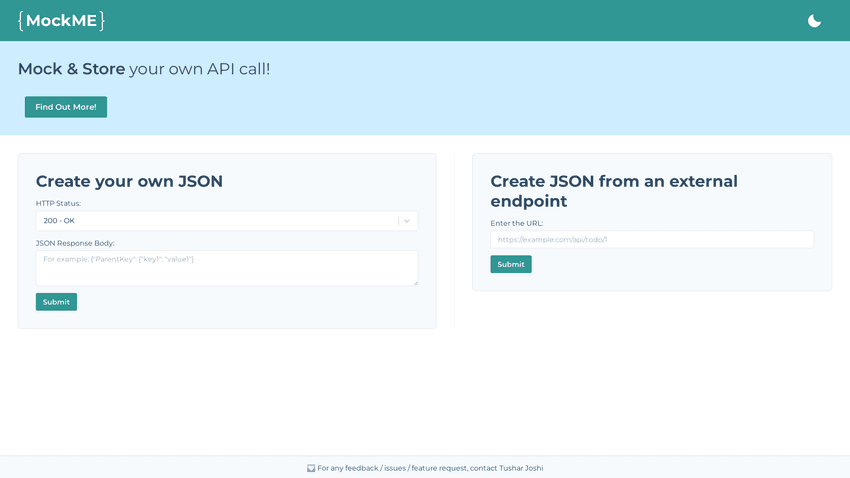Click the vertical divider between the two cards
This screenshot has height=478, width=850.
[454, 240]
